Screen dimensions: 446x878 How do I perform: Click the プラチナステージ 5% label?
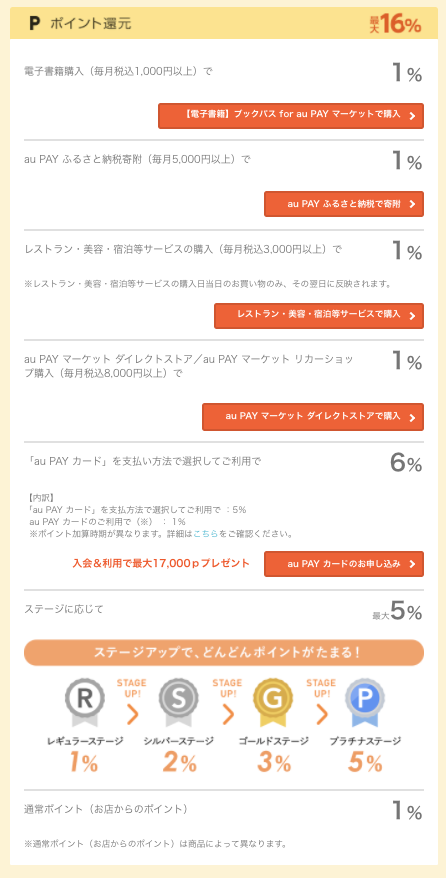click(365, 754)
